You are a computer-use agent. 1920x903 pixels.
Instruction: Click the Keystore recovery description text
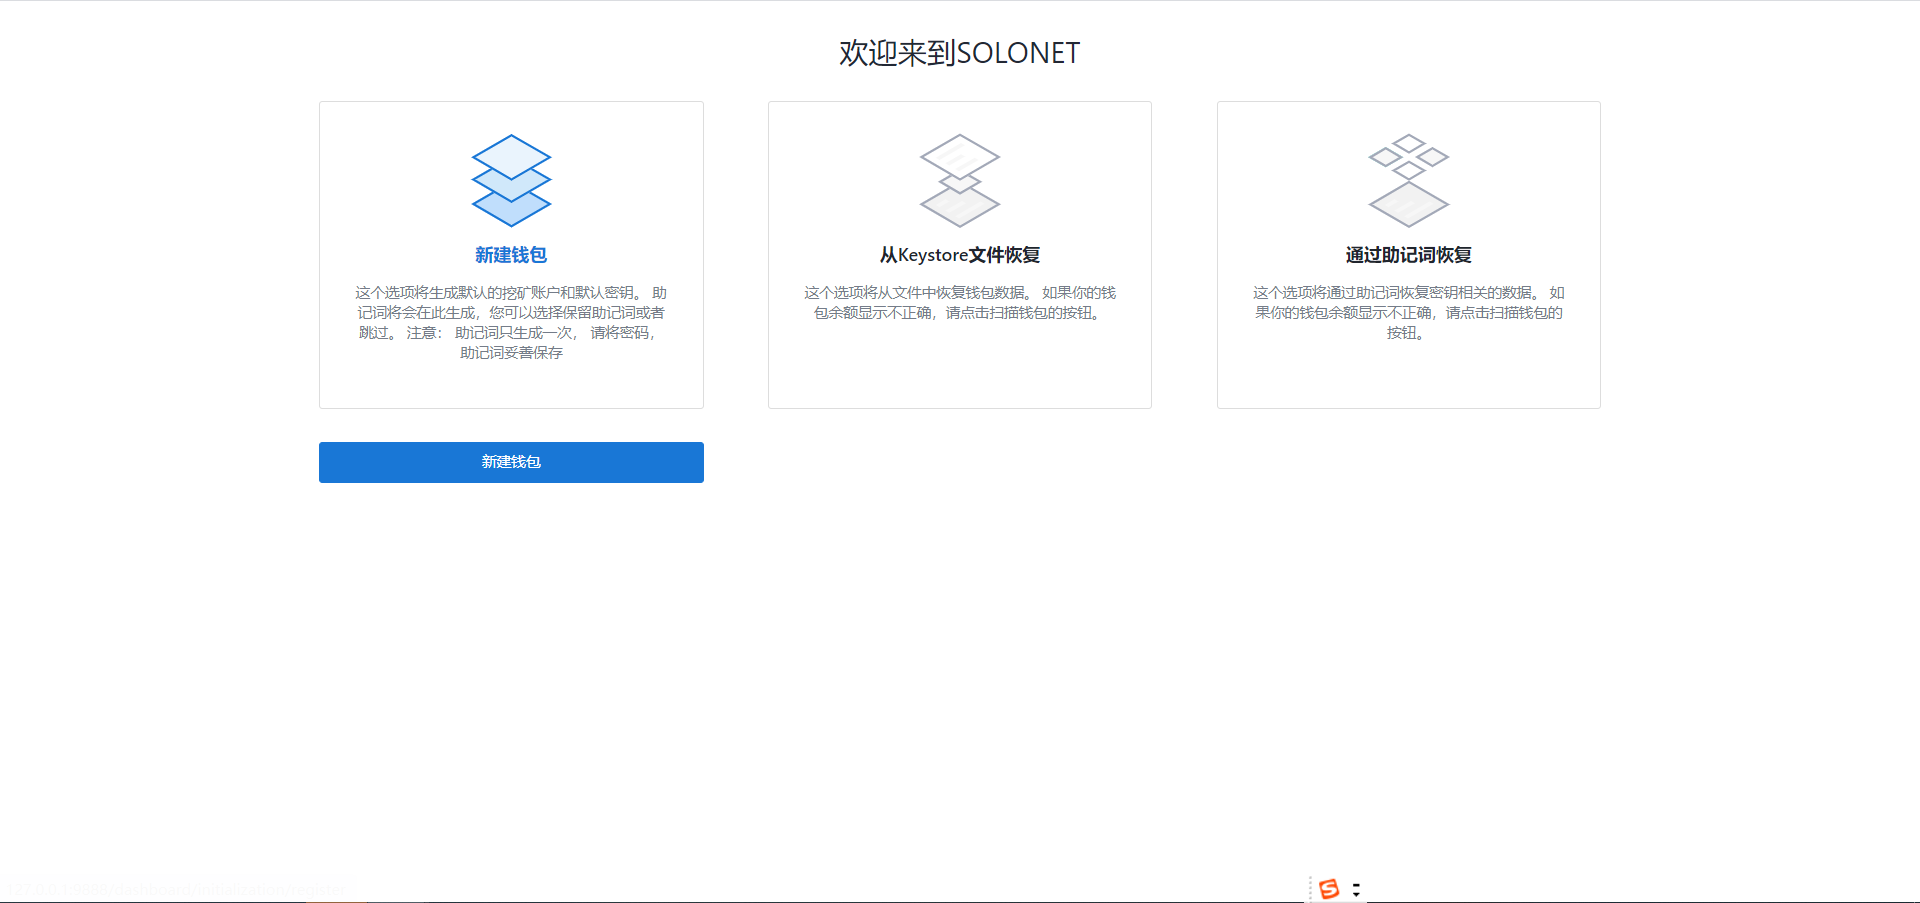click(x=959, y=302)
